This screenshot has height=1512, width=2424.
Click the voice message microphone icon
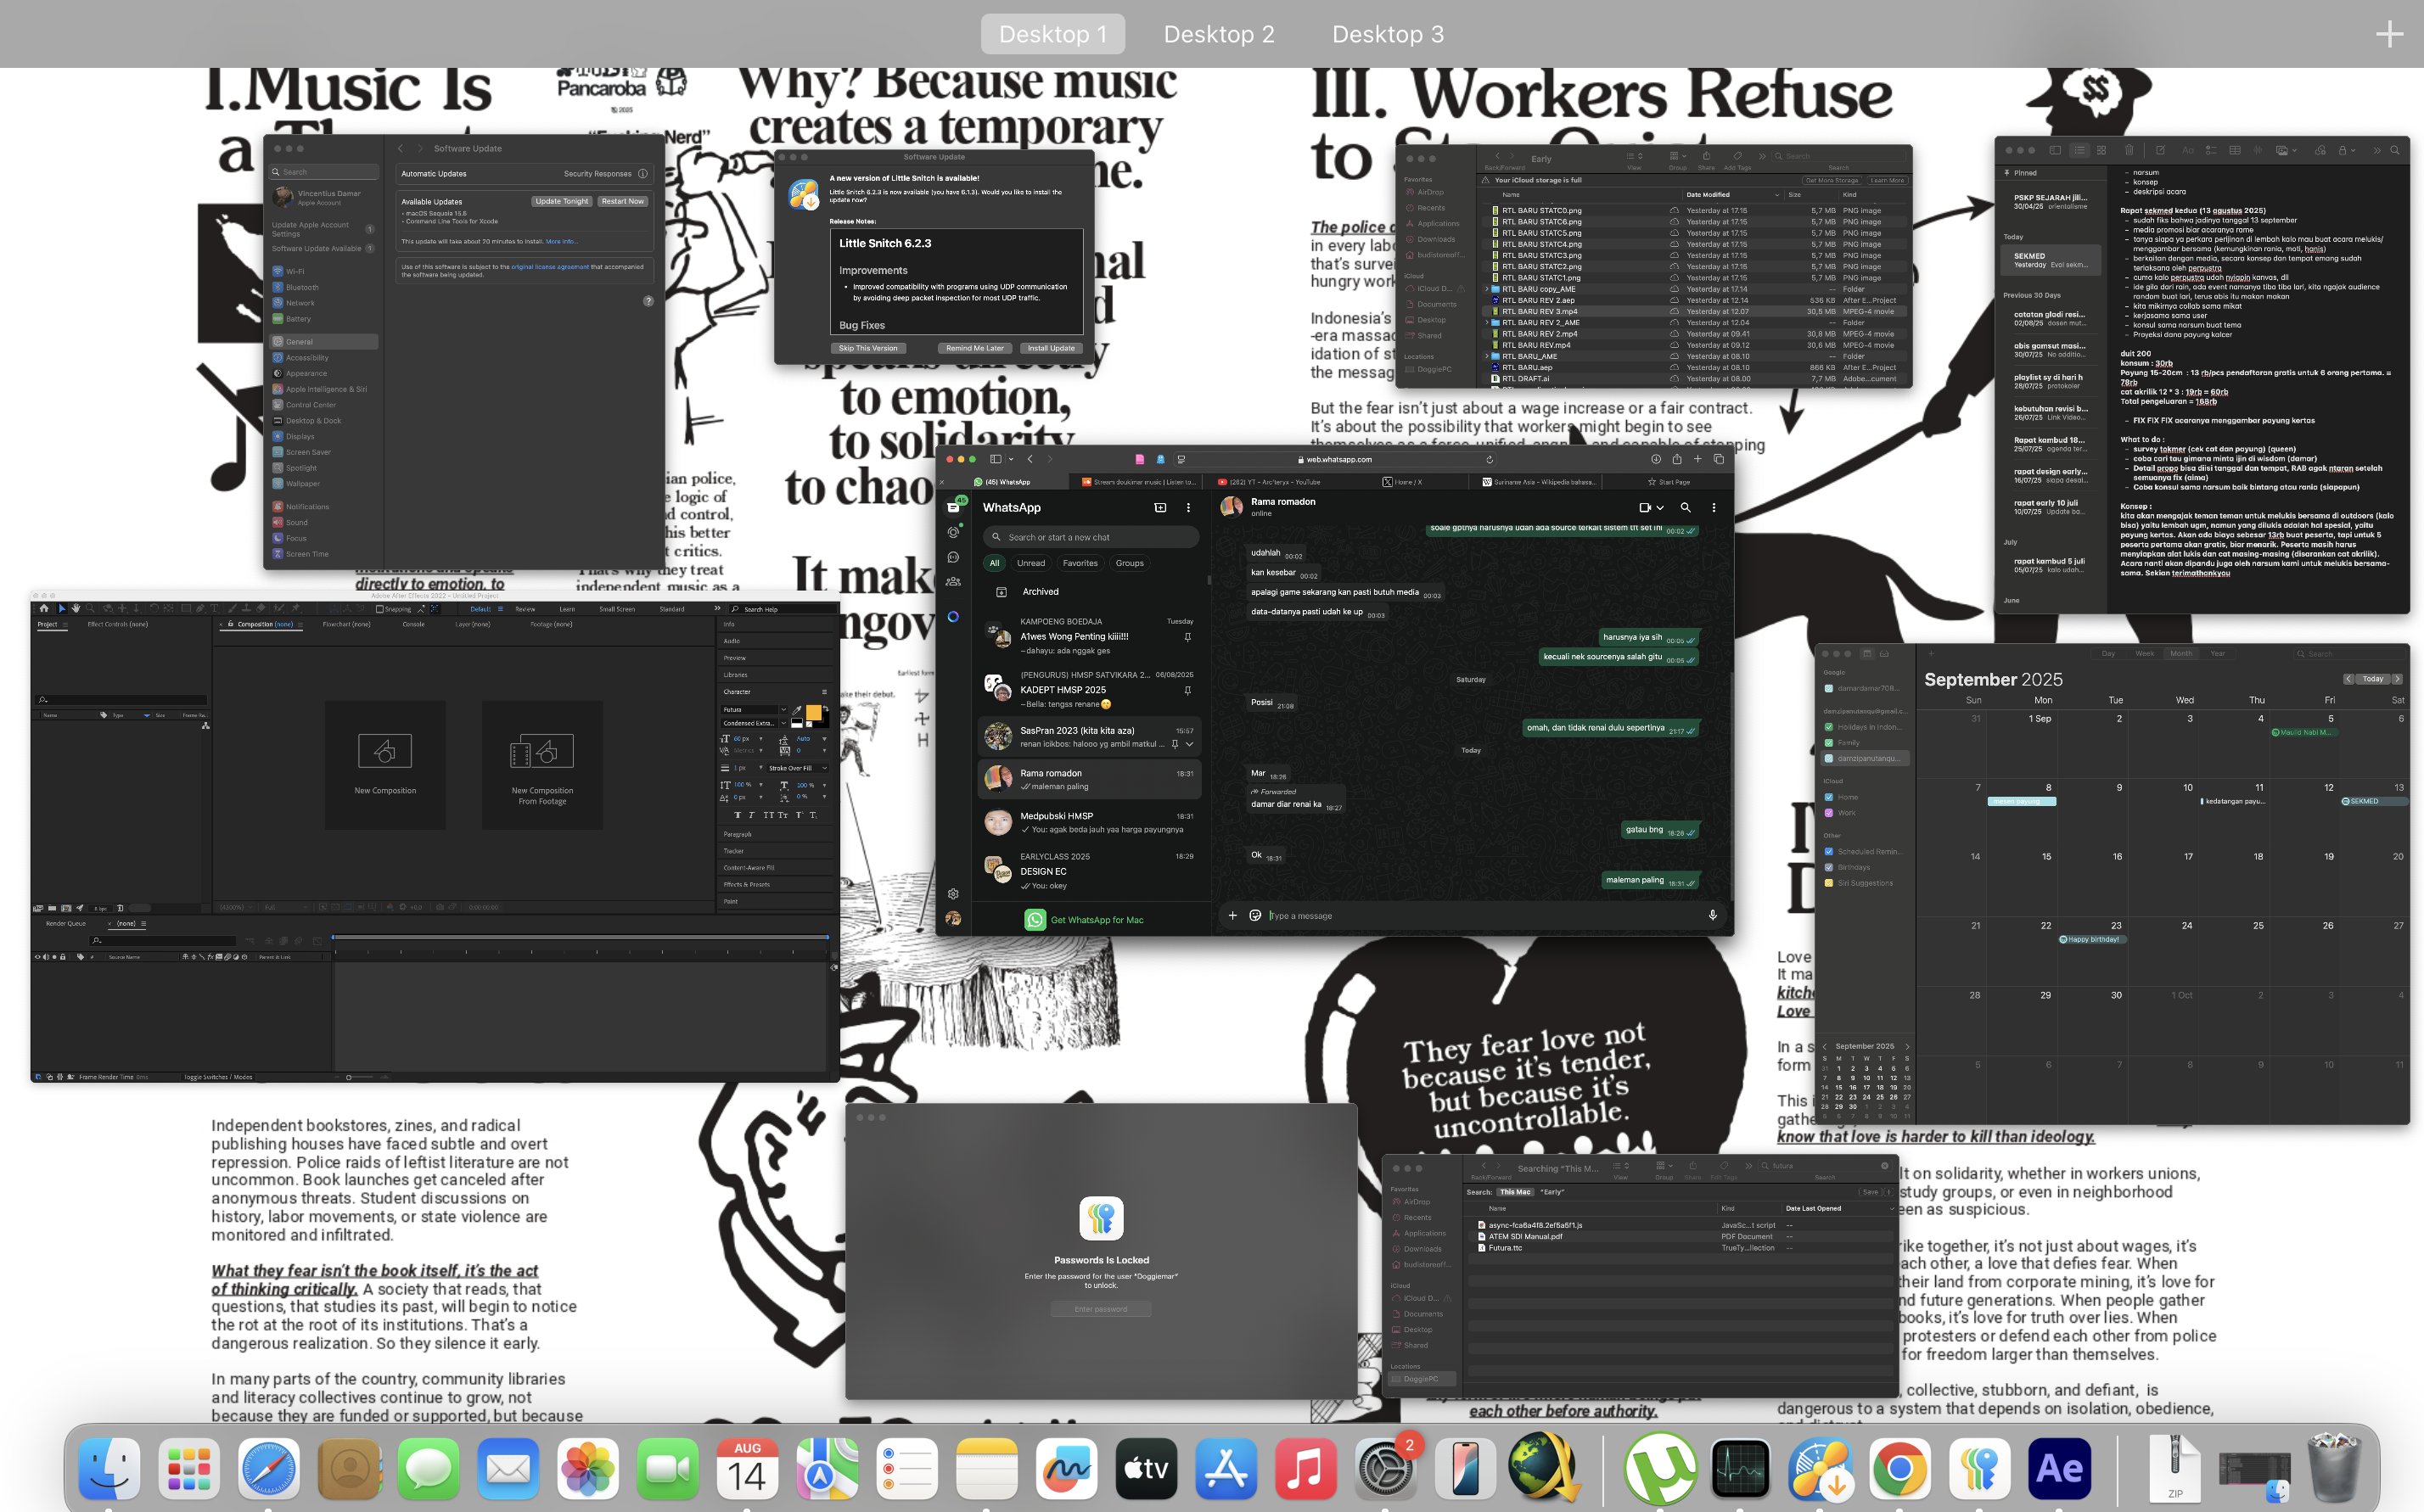coord(1712,915)
